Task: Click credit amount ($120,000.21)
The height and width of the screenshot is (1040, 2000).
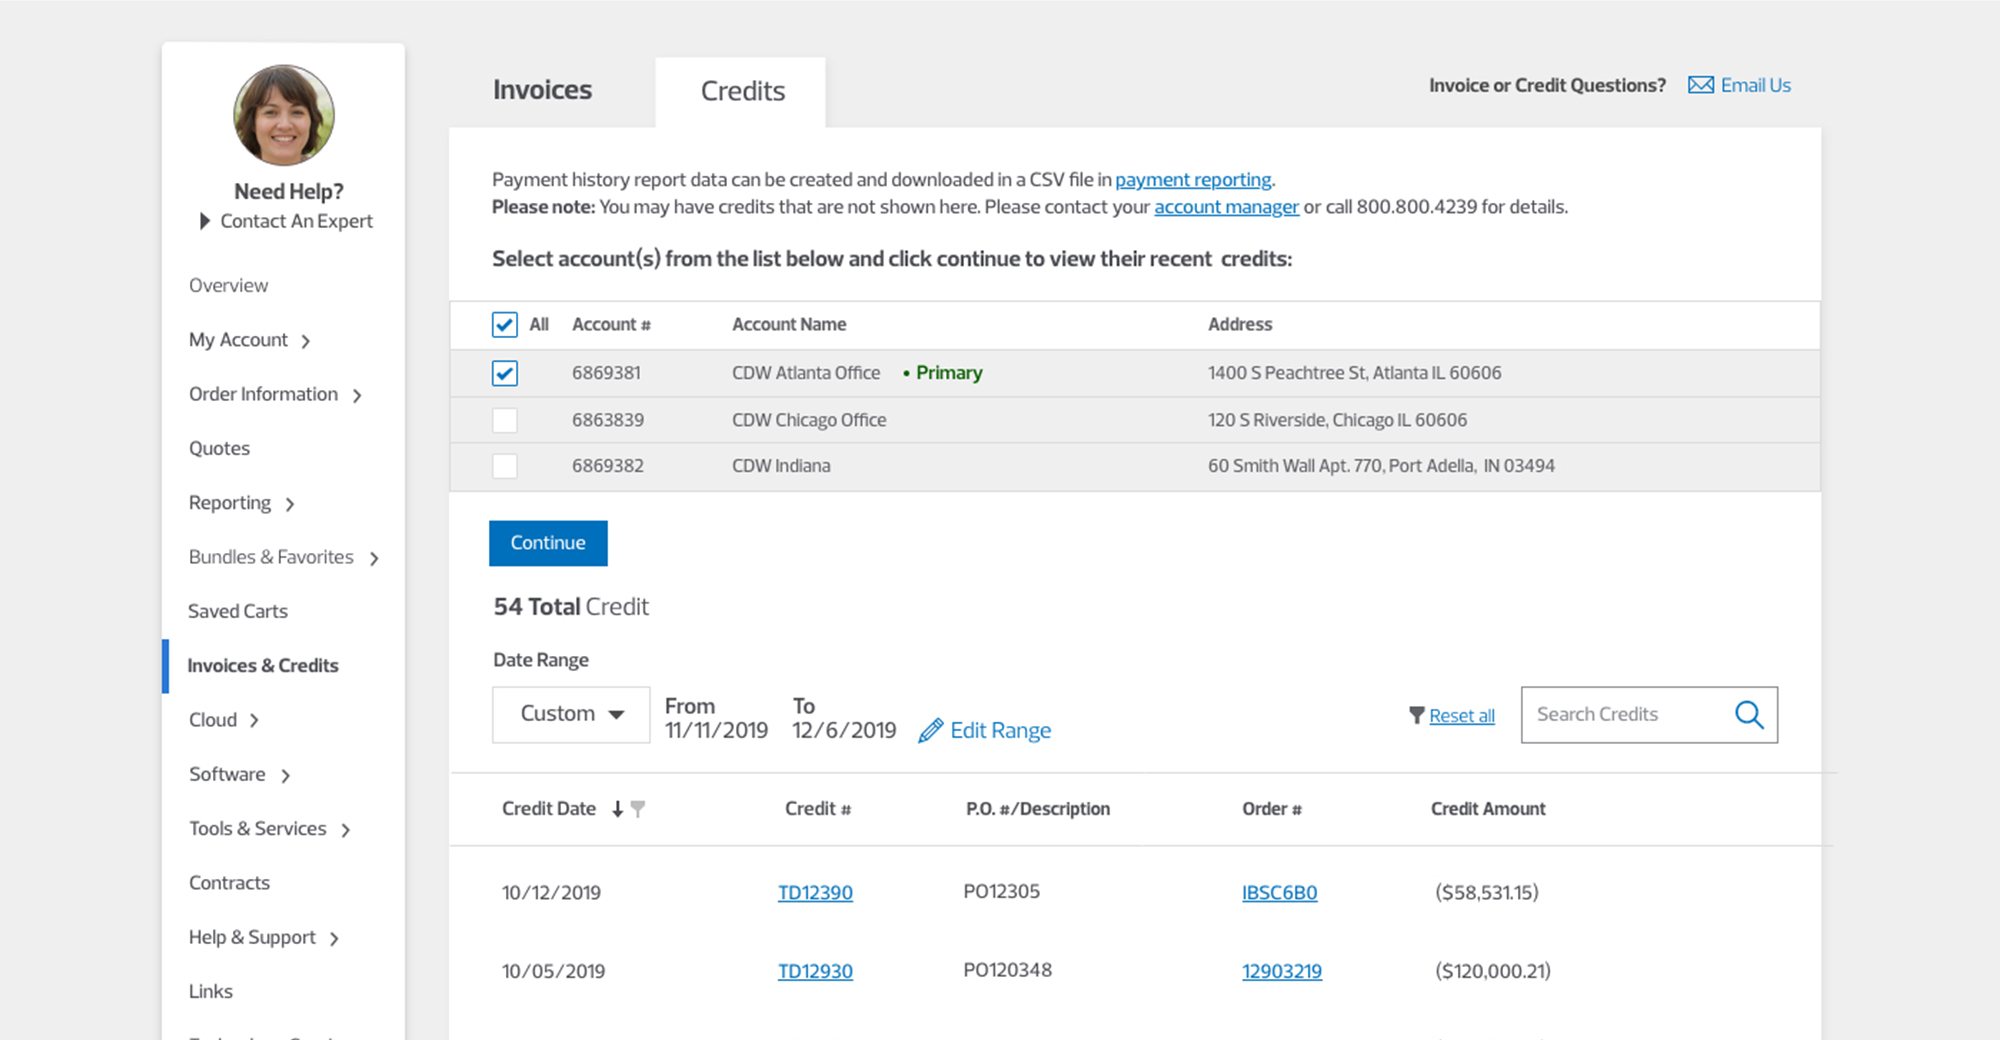Action: 1492,971
